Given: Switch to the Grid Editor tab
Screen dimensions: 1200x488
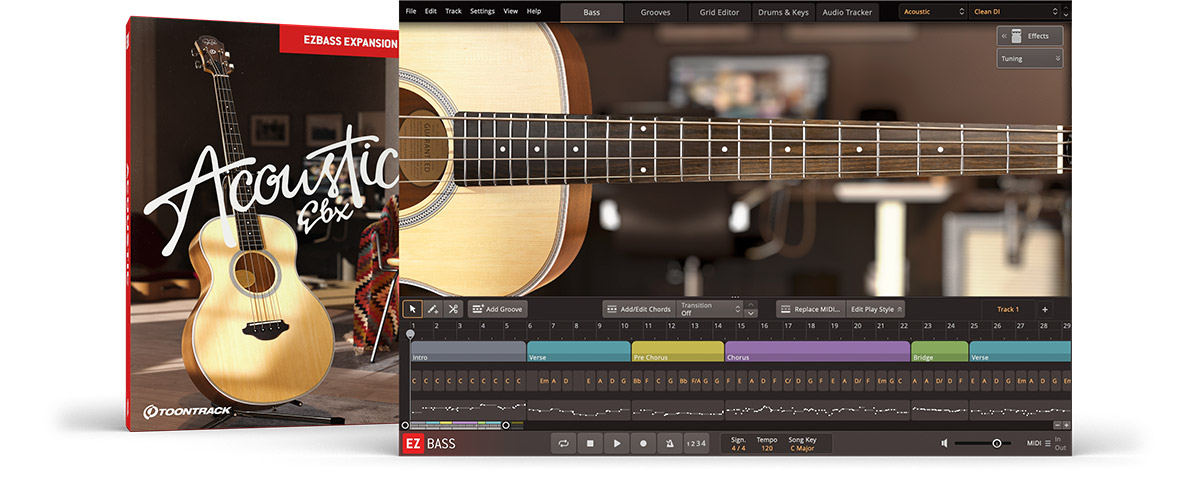Looking at the screenshot, I should coord(720,12).
